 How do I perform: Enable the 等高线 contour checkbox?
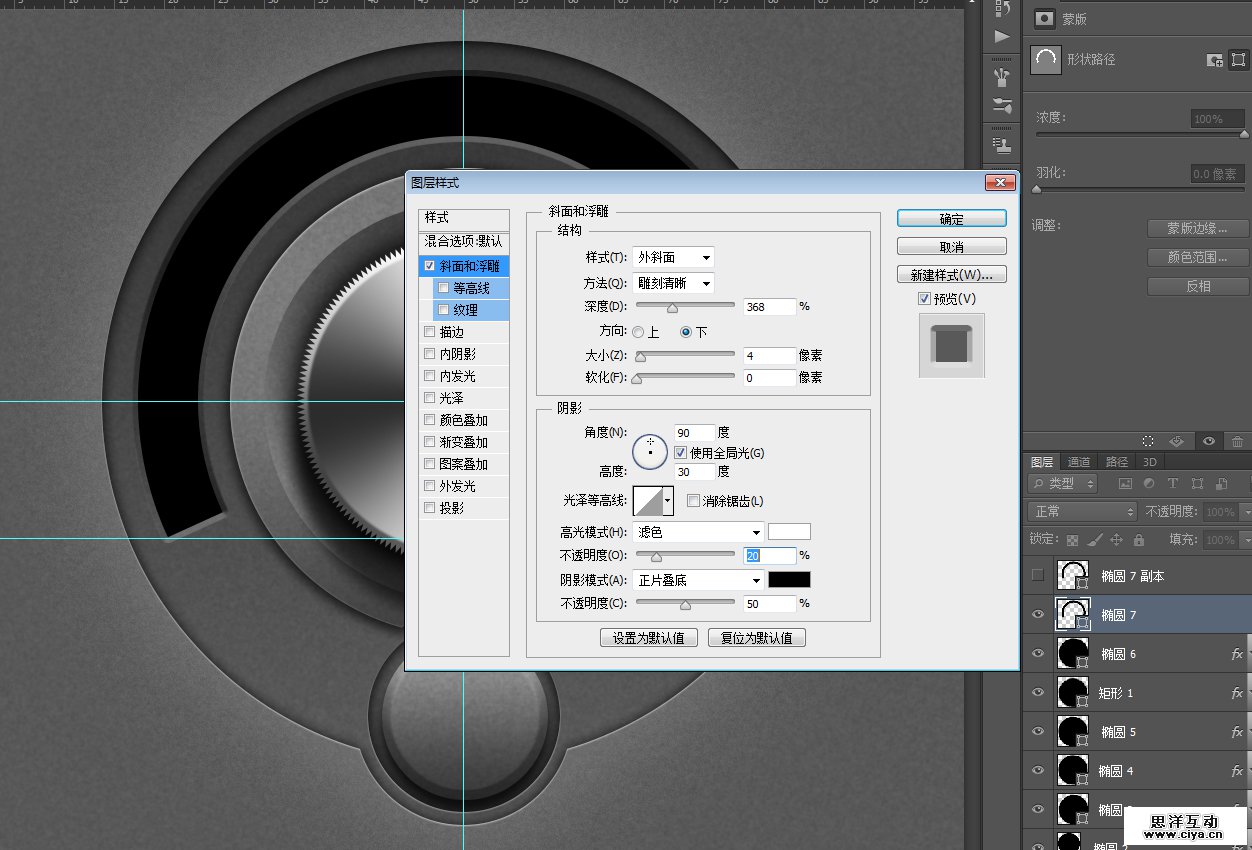pyautogui.click(x=444, y=288)
